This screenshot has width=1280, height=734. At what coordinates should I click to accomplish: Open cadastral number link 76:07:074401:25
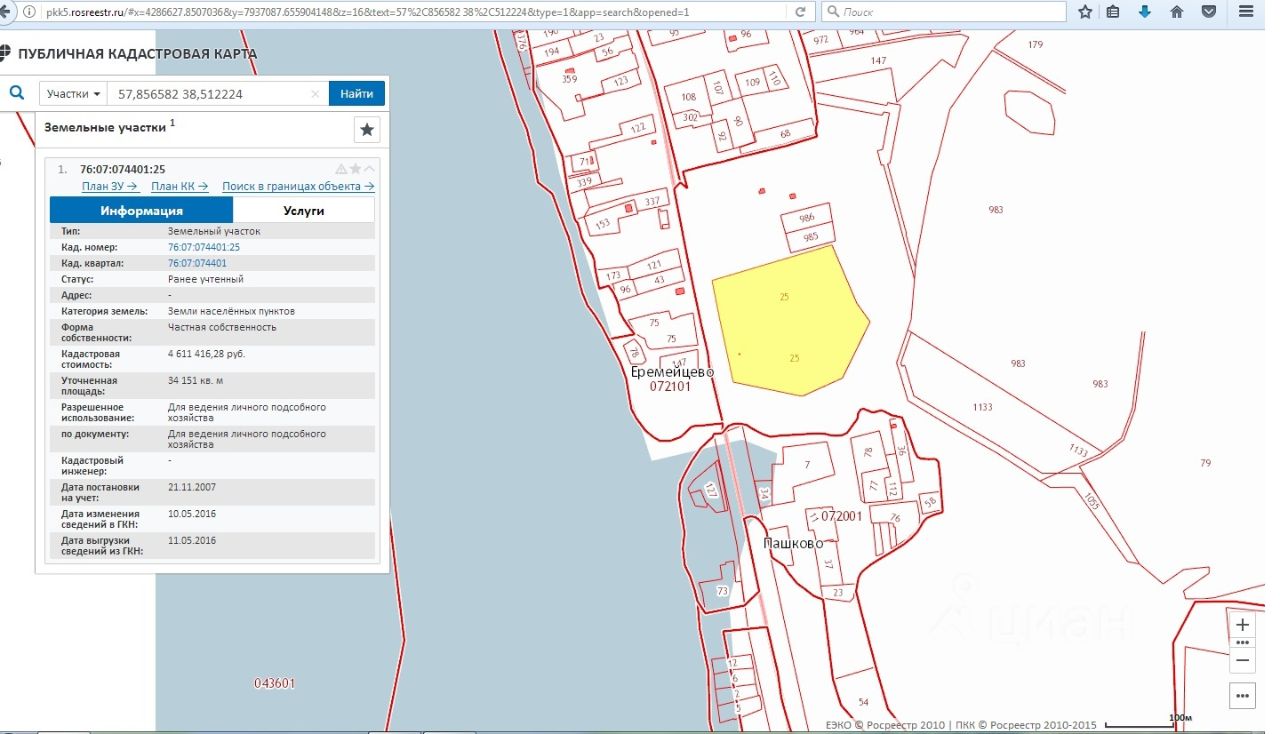pos(204,247)
